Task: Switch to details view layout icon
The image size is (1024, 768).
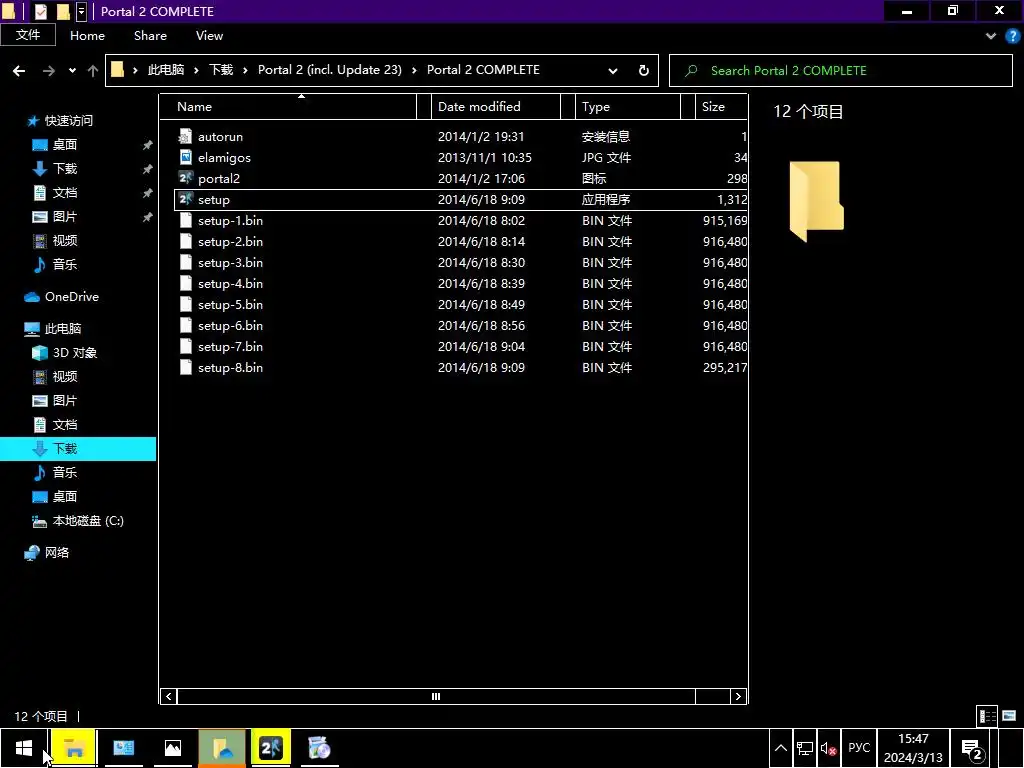Action: [987, 716]
